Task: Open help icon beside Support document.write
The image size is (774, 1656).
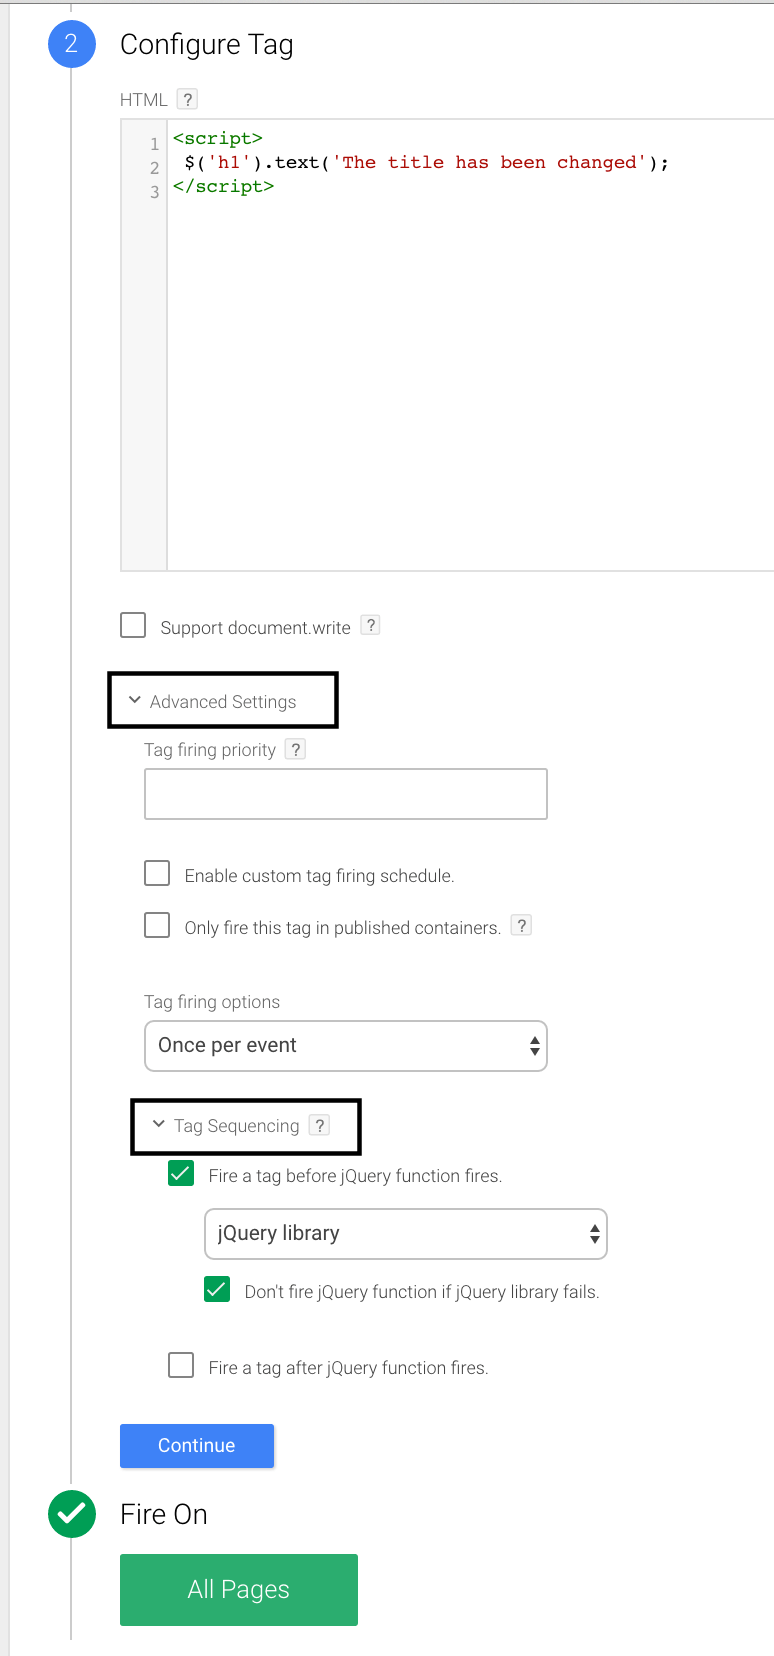Action: point(370,625)
